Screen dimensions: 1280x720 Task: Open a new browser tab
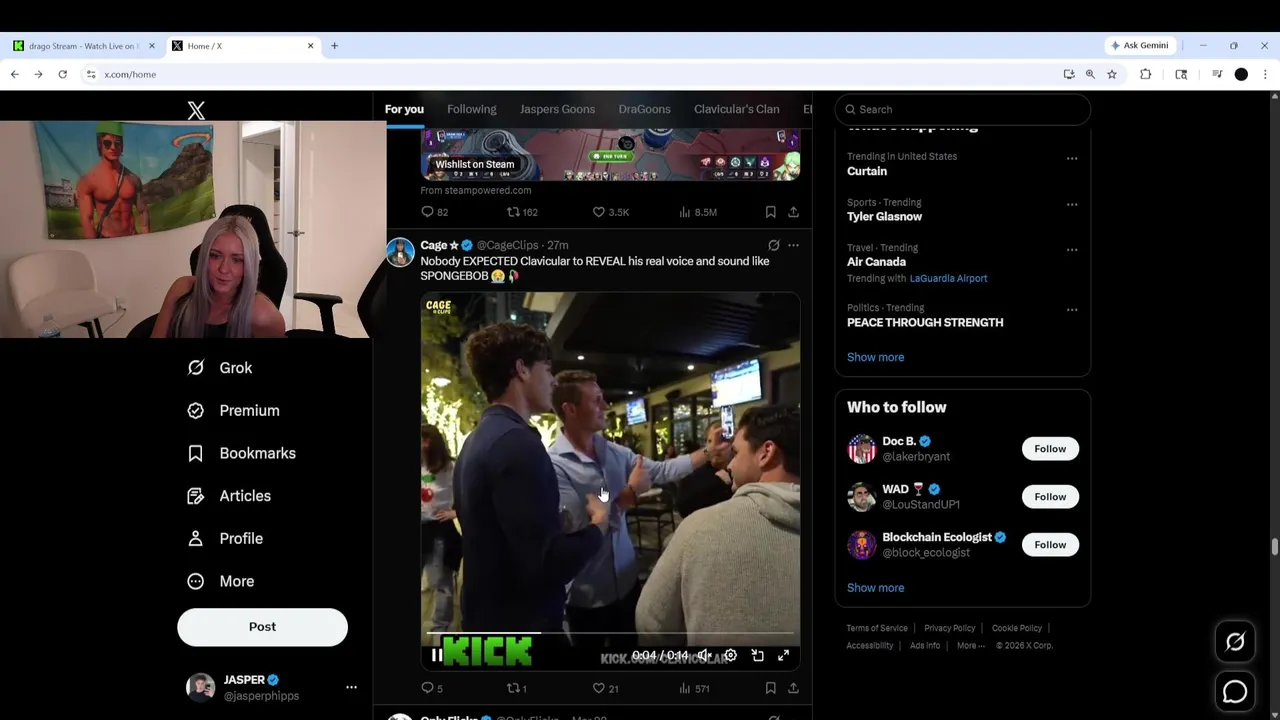coord(334,46)
